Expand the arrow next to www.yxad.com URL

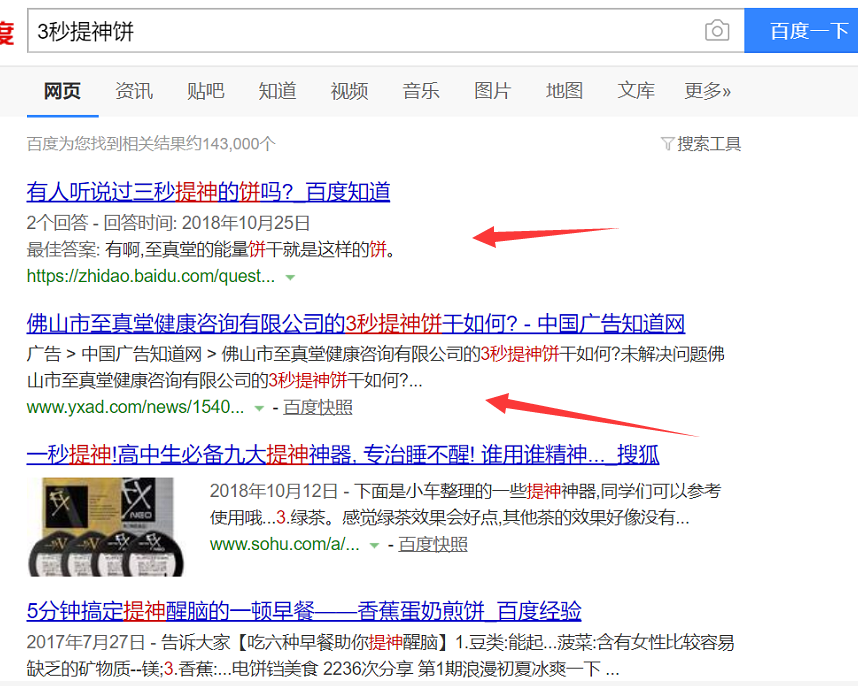coord(259,408)
